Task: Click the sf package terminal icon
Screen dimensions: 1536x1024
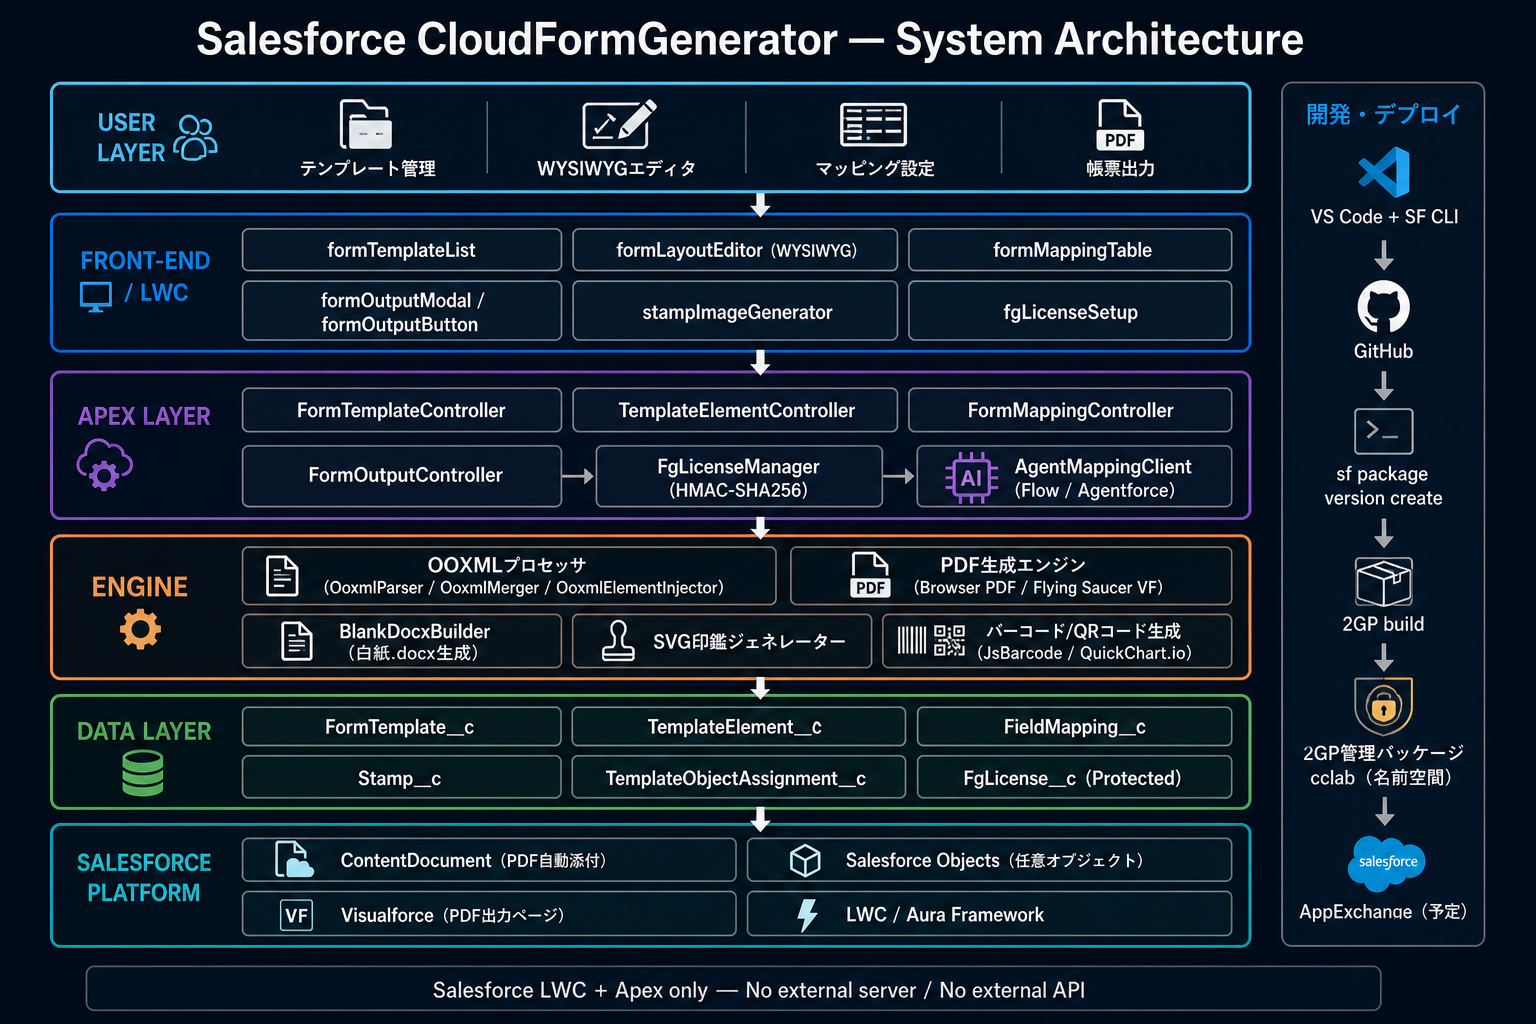Action: coord(1383,432)
